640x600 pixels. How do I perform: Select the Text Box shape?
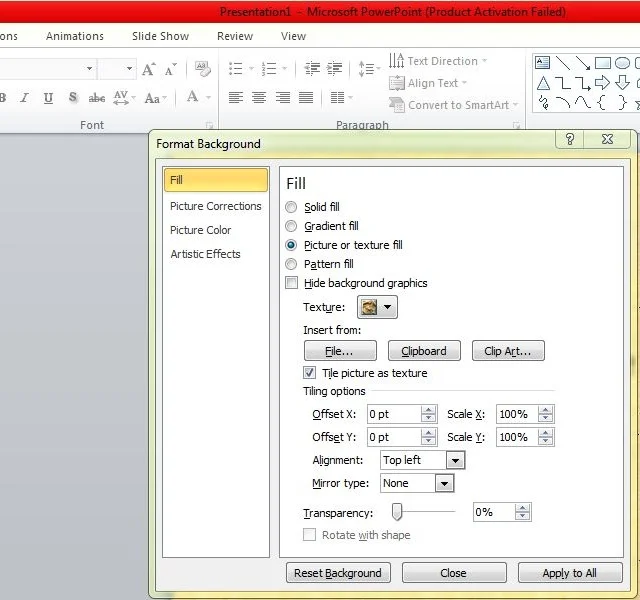(x=542, y=62)
